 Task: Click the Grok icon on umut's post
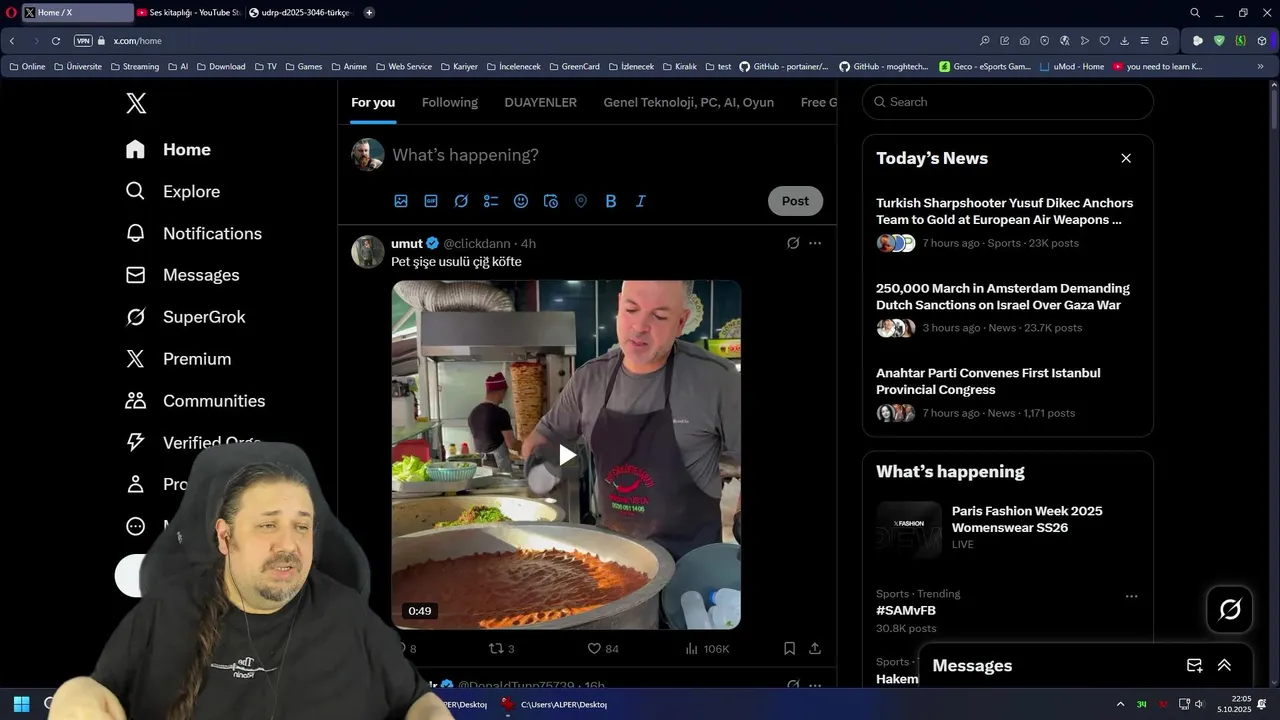tap(793, 243)
